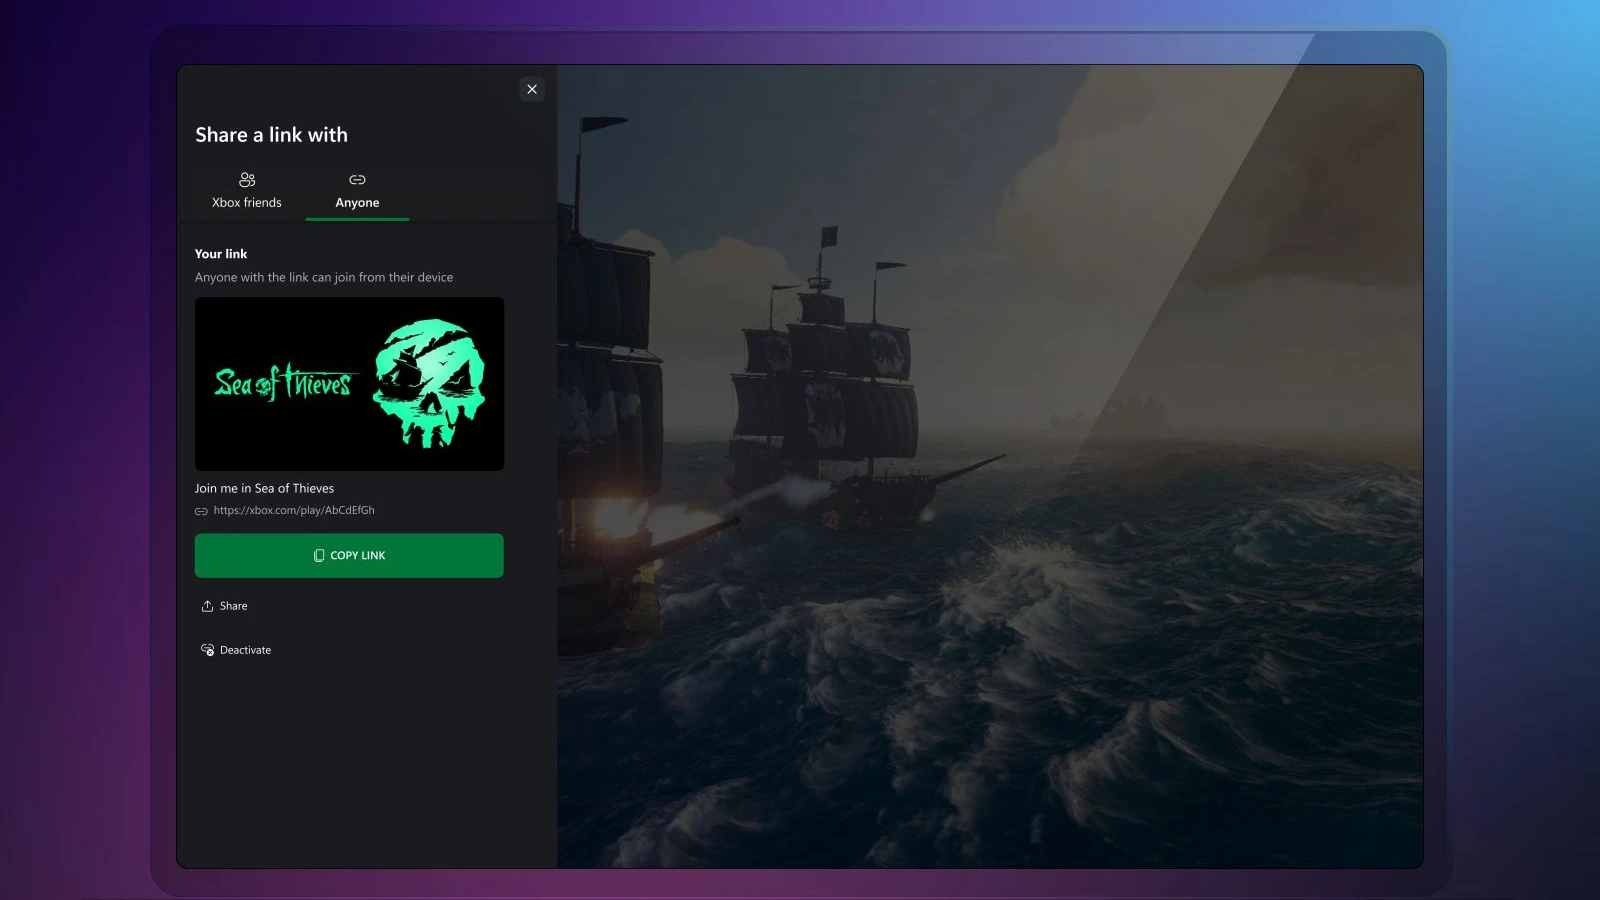Screen dimensions: 1600x900
Task: Click 'Join me in Sea of Thieves' text
Action: 264,488
